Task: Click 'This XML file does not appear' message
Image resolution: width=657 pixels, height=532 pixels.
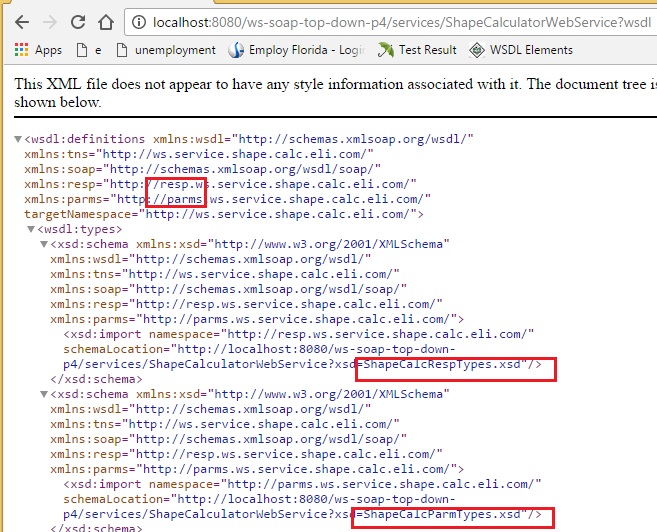Action: point(333,93)
